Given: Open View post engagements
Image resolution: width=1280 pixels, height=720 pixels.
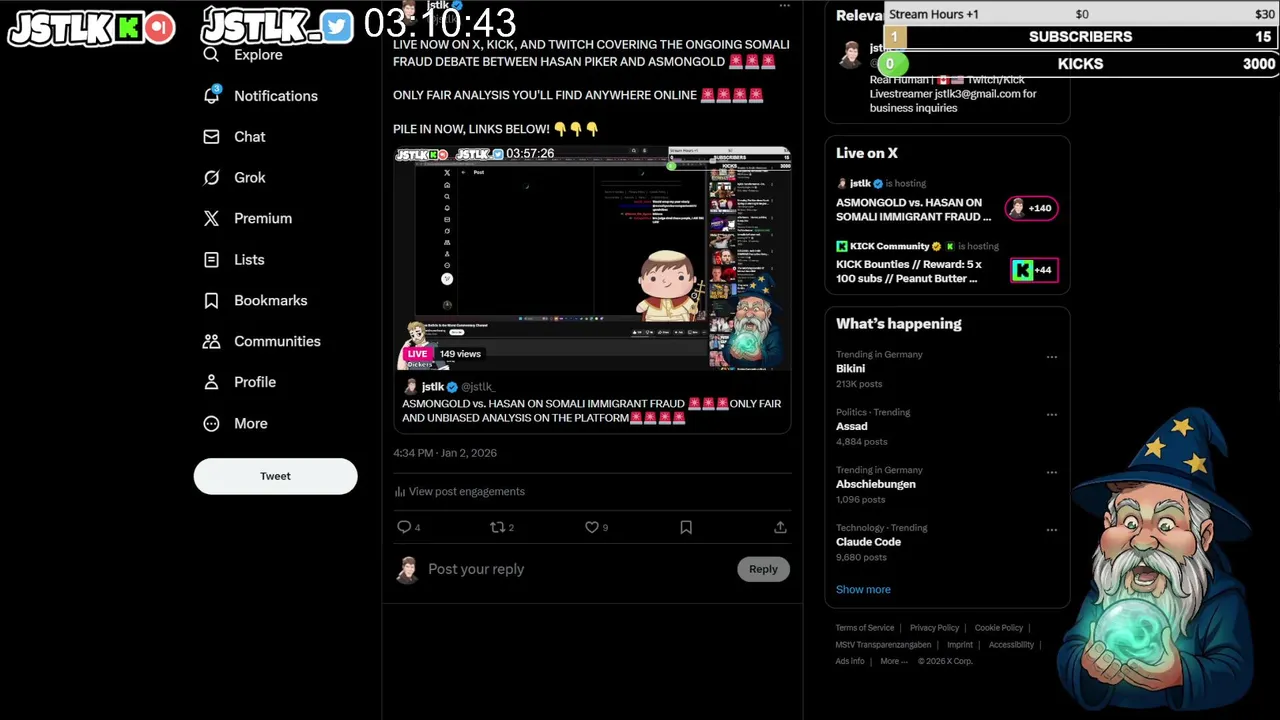Looking at the screenshot, I should pos(466,492).
